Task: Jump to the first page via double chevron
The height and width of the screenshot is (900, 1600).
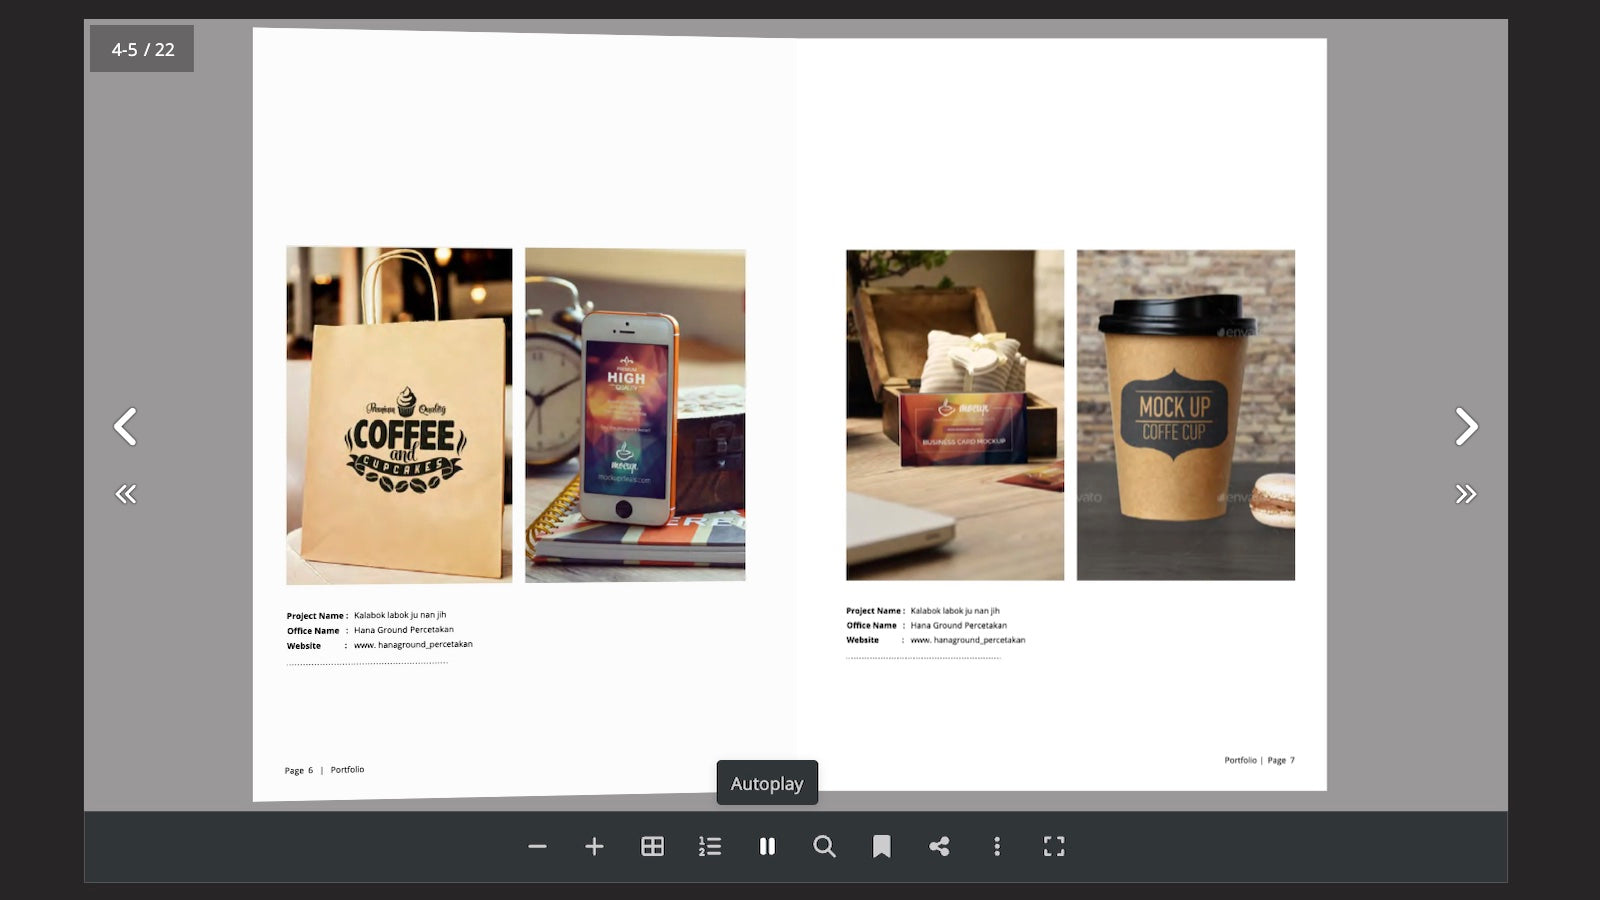Action: (x=126, y=493)
